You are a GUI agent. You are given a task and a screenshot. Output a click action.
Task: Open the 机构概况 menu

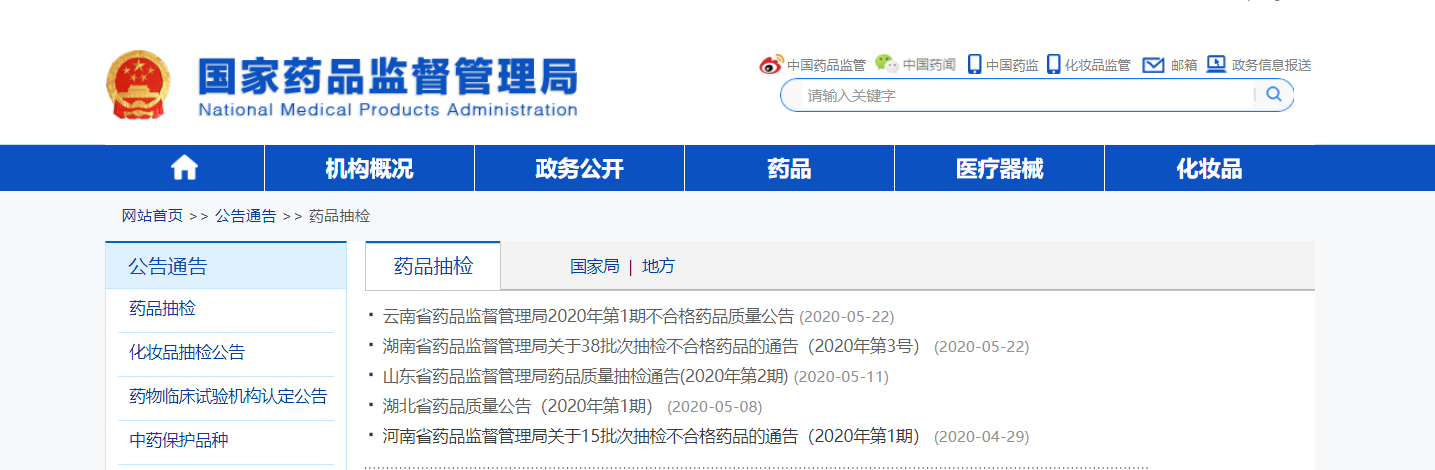point(369,168)
